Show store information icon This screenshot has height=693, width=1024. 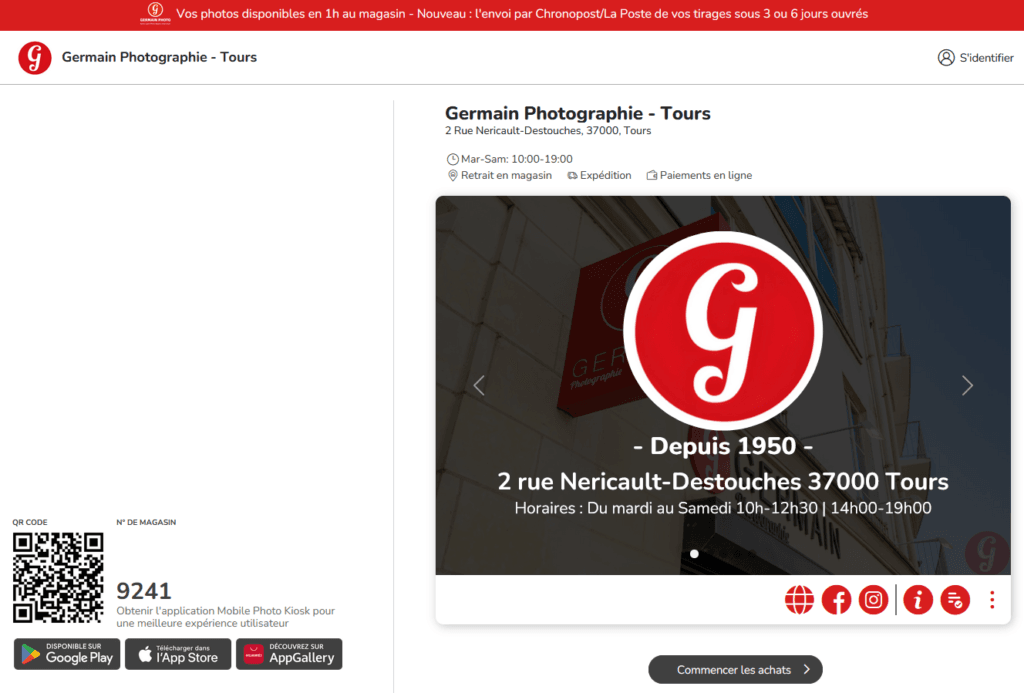(x=918, y=600)
